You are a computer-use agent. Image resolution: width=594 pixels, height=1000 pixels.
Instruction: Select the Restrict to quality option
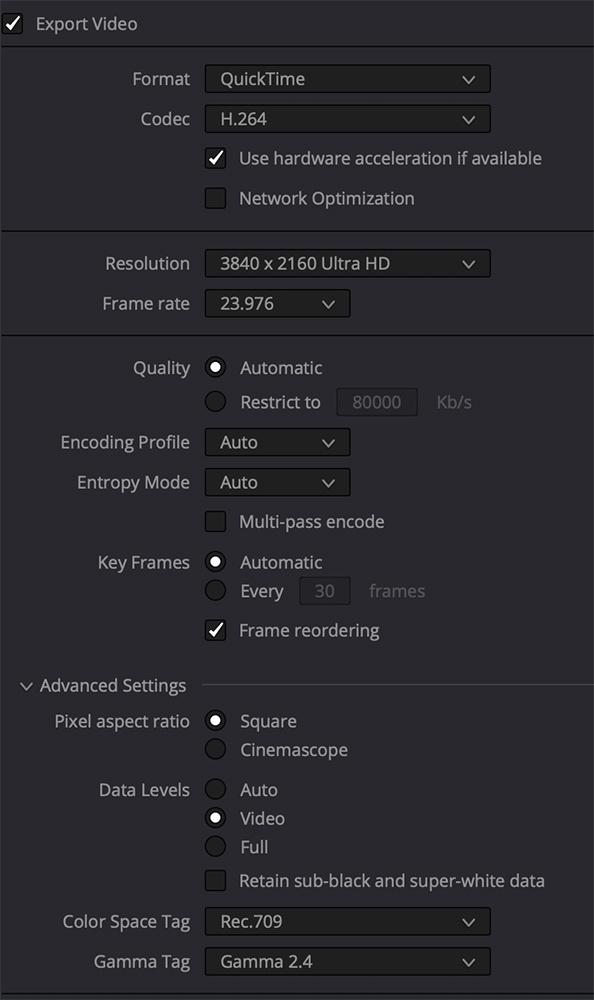(x=216, y=402)
